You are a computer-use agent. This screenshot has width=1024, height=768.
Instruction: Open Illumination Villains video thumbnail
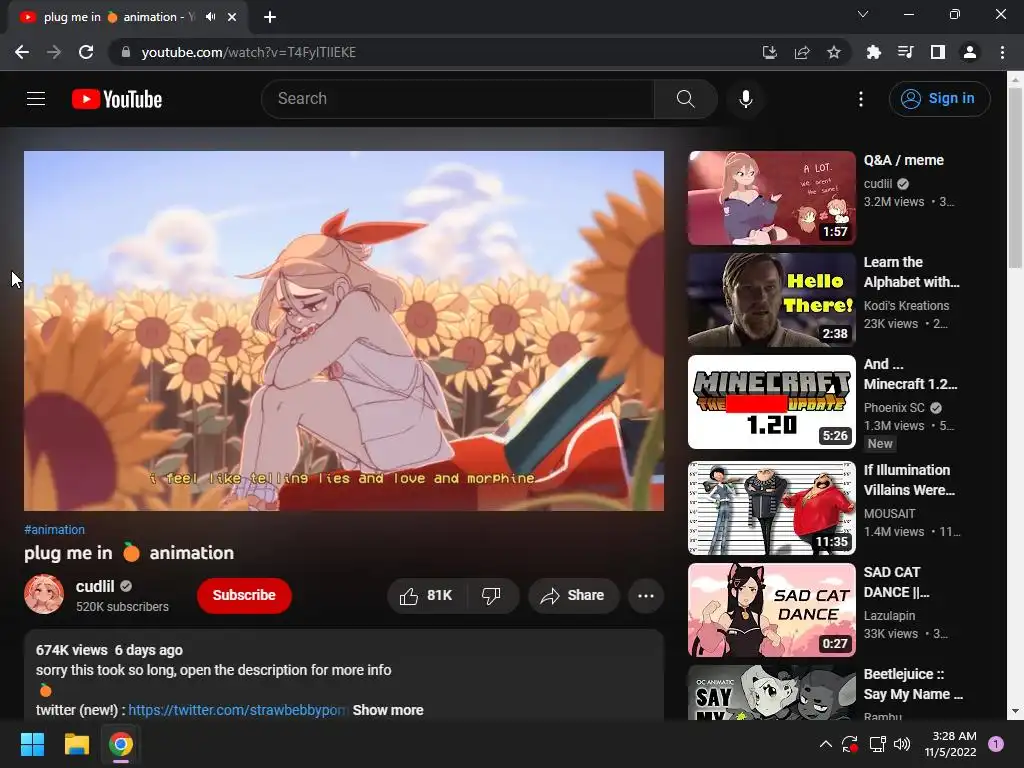771,507
